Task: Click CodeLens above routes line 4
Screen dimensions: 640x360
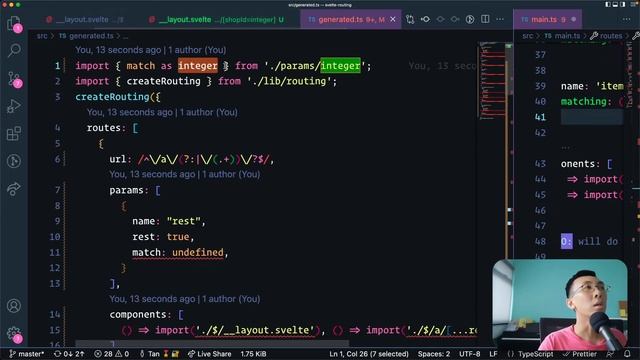Action: [x=162, y=112]
